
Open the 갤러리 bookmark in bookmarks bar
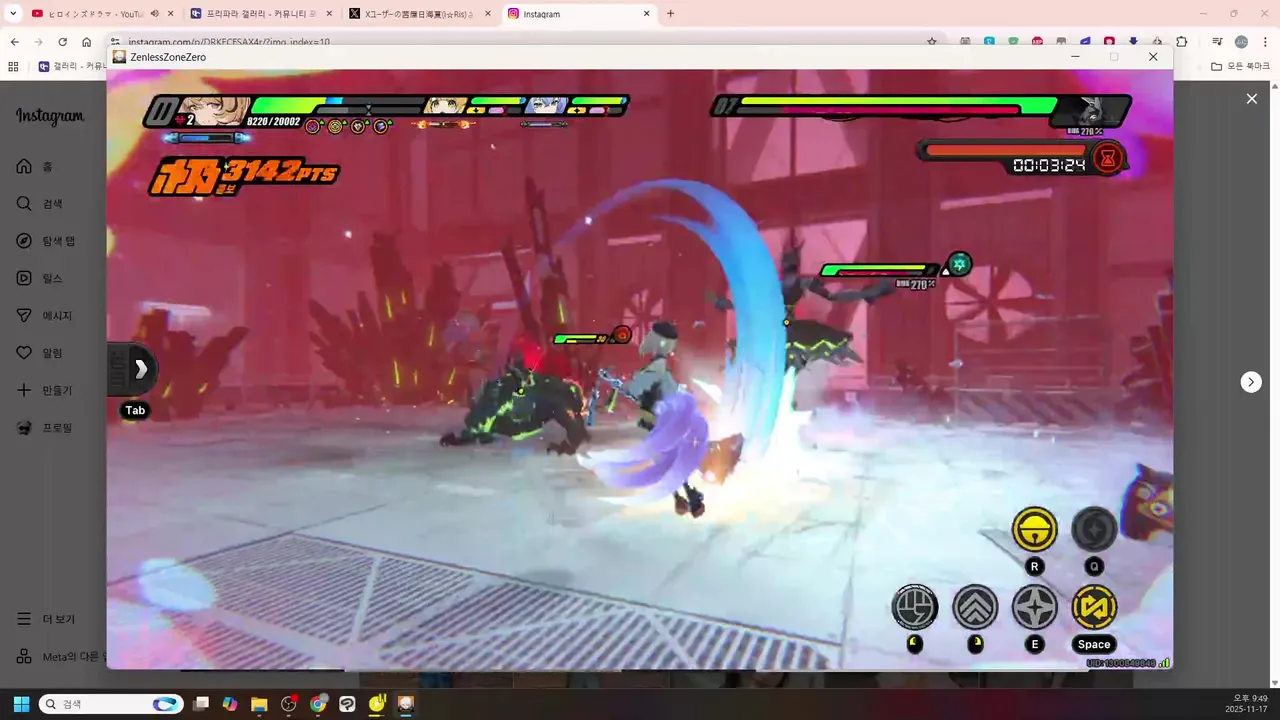coord(72,66)
